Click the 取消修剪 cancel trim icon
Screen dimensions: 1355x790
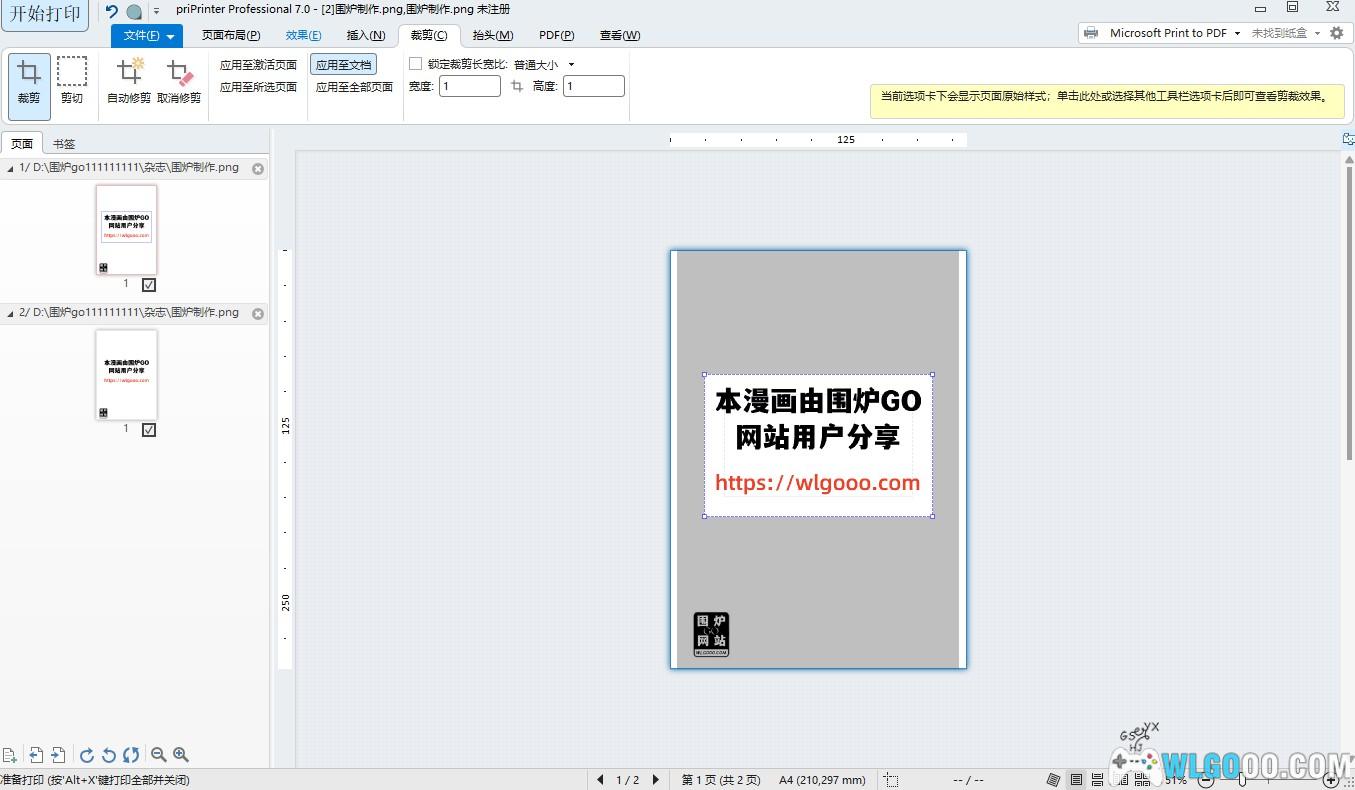[179, 82]
